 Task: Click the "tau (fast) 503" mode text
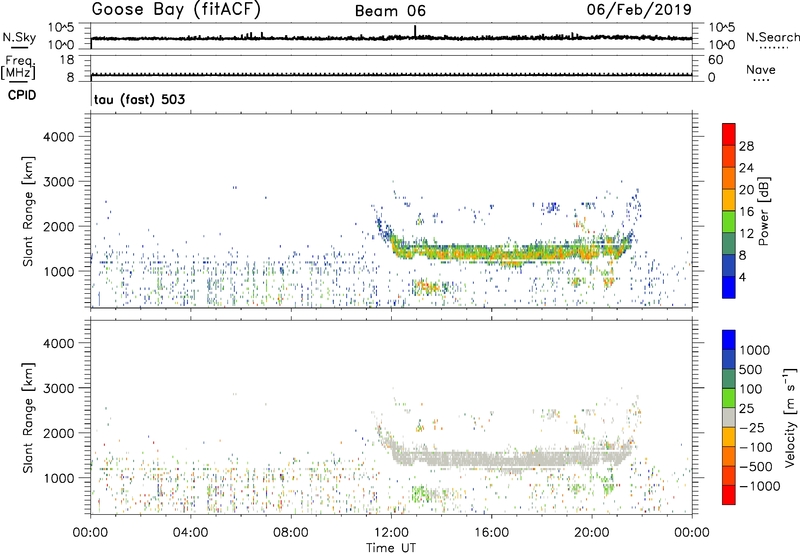pos(140,99)
